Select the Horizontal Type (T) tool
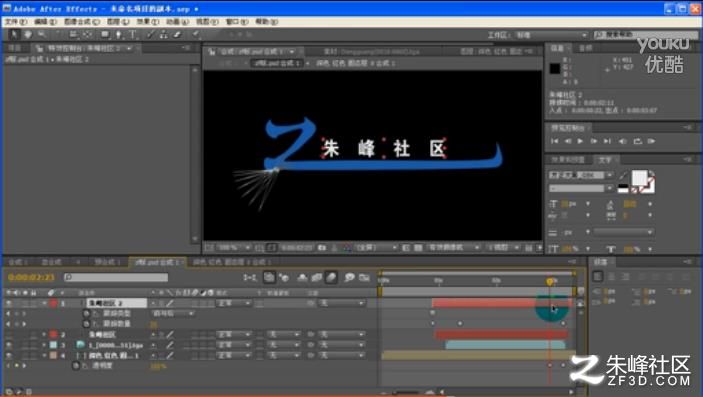The width and height of the screenshot is (703, 397). pos(133,34)
